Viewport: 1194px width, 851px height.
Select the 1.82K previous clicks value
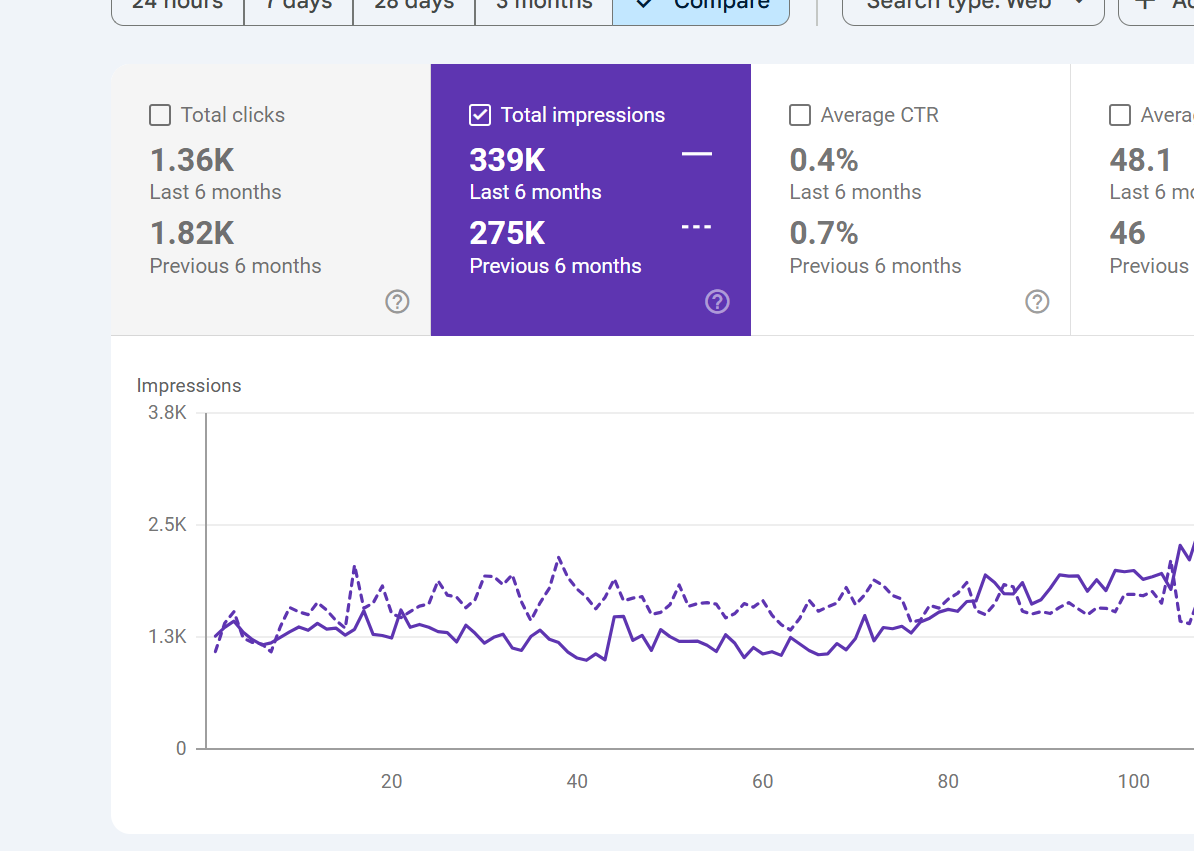(x=192, y=233)
